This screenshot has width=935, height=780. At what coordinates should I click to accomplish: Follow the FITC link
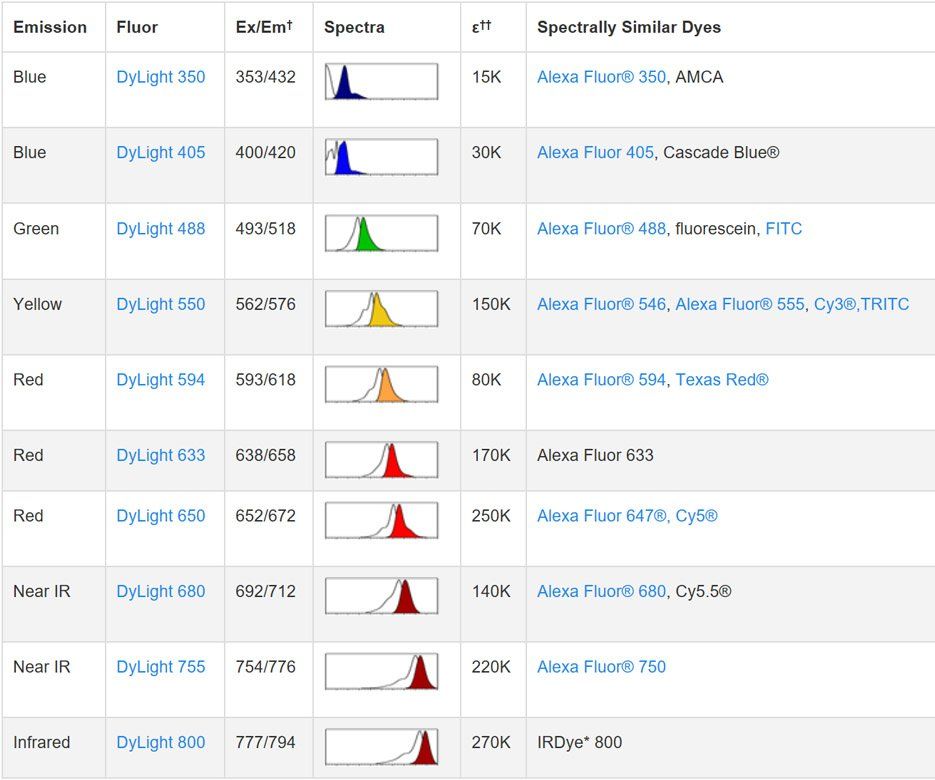click(x=783, y=229)
